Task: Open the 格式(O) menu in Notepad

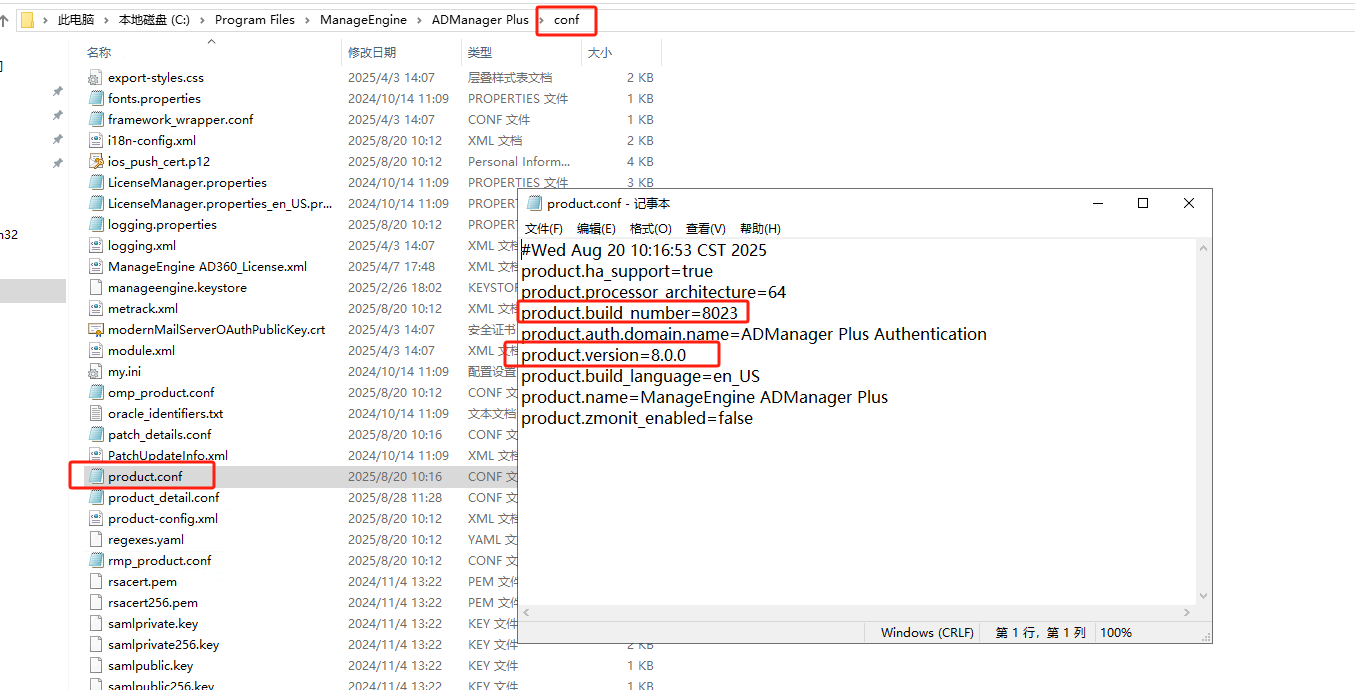Action: click(x=651, y=229)
